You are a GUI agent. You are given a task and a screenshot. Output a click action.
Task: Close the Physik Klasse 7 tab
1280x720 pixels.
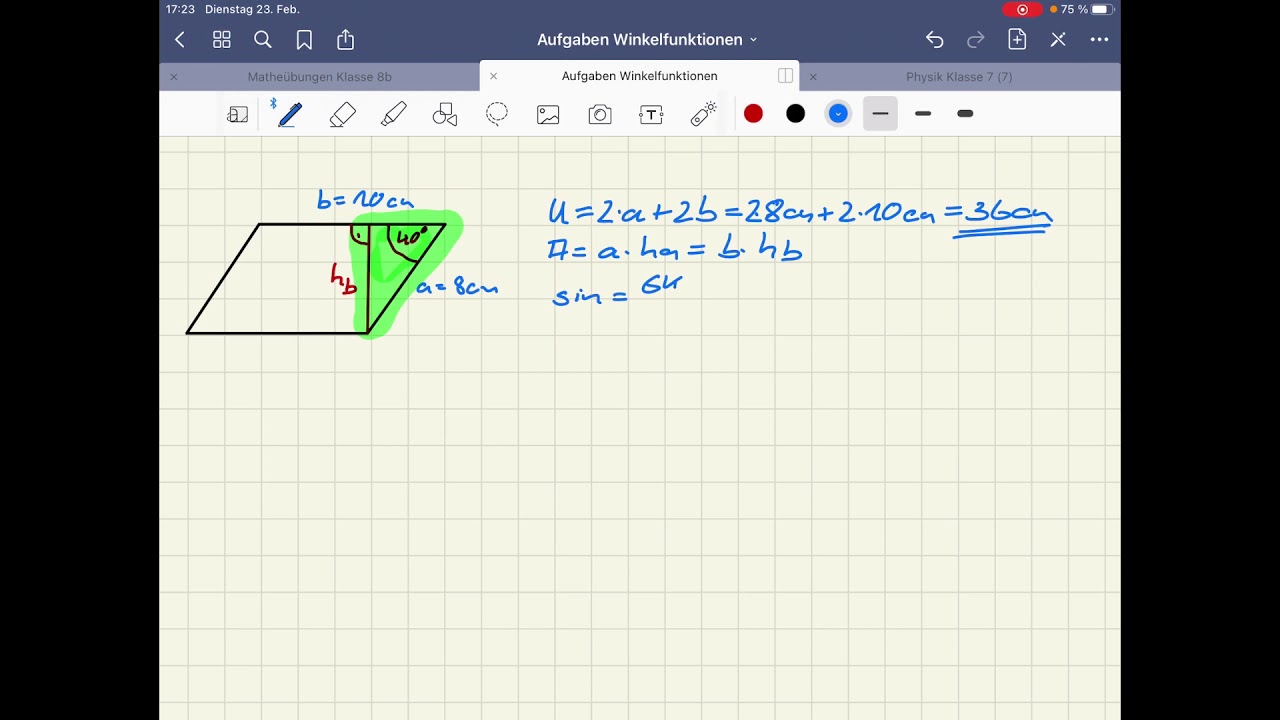813,77
